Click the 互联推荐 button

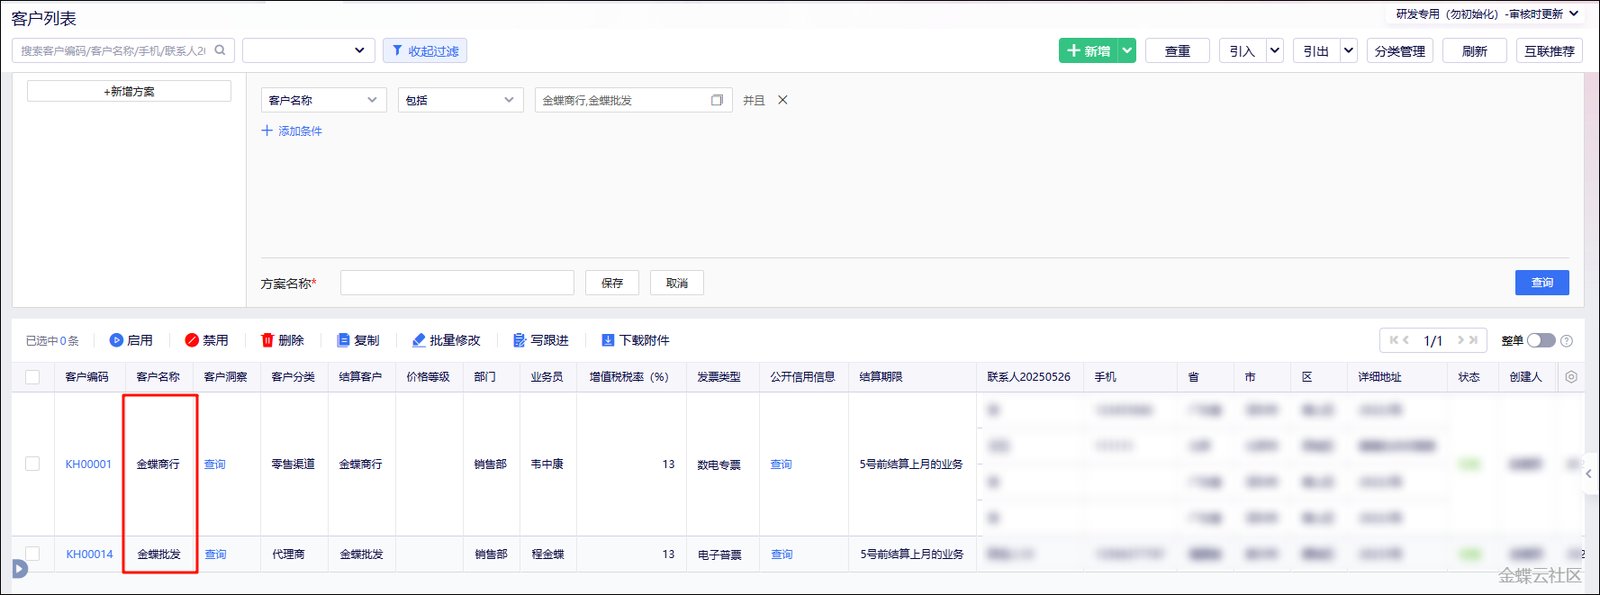[x=1549, y=51]
